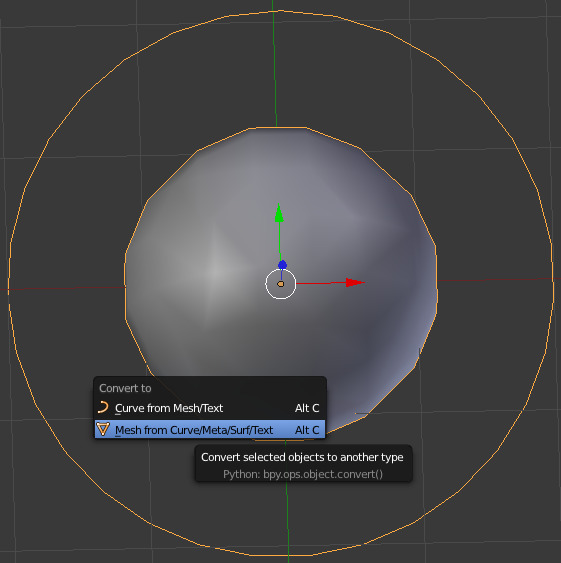The width and height of the screenshot is (561, 563).
Task: Click the curve icon beside Curve from Mesh/Text
Action: pyautogui.click(x=103, y=408)
